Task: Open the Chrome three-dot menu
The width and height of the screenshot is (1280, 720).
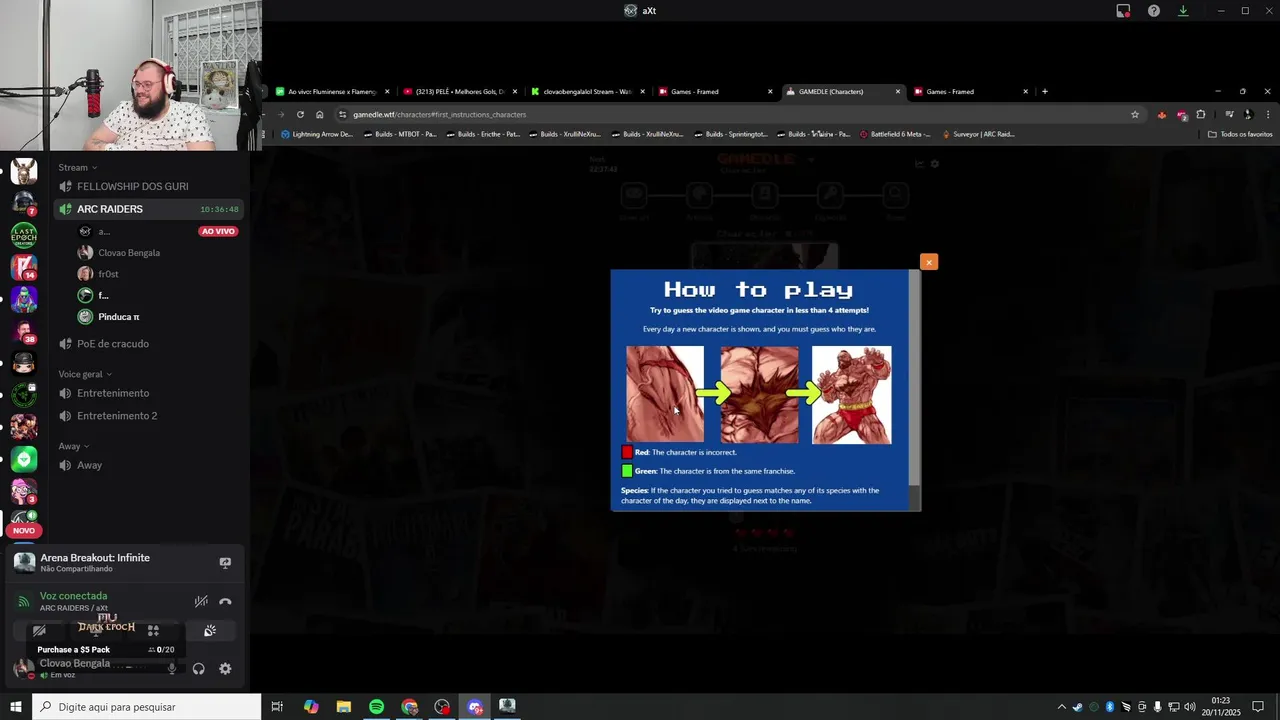Action: tap(1268, 114)
